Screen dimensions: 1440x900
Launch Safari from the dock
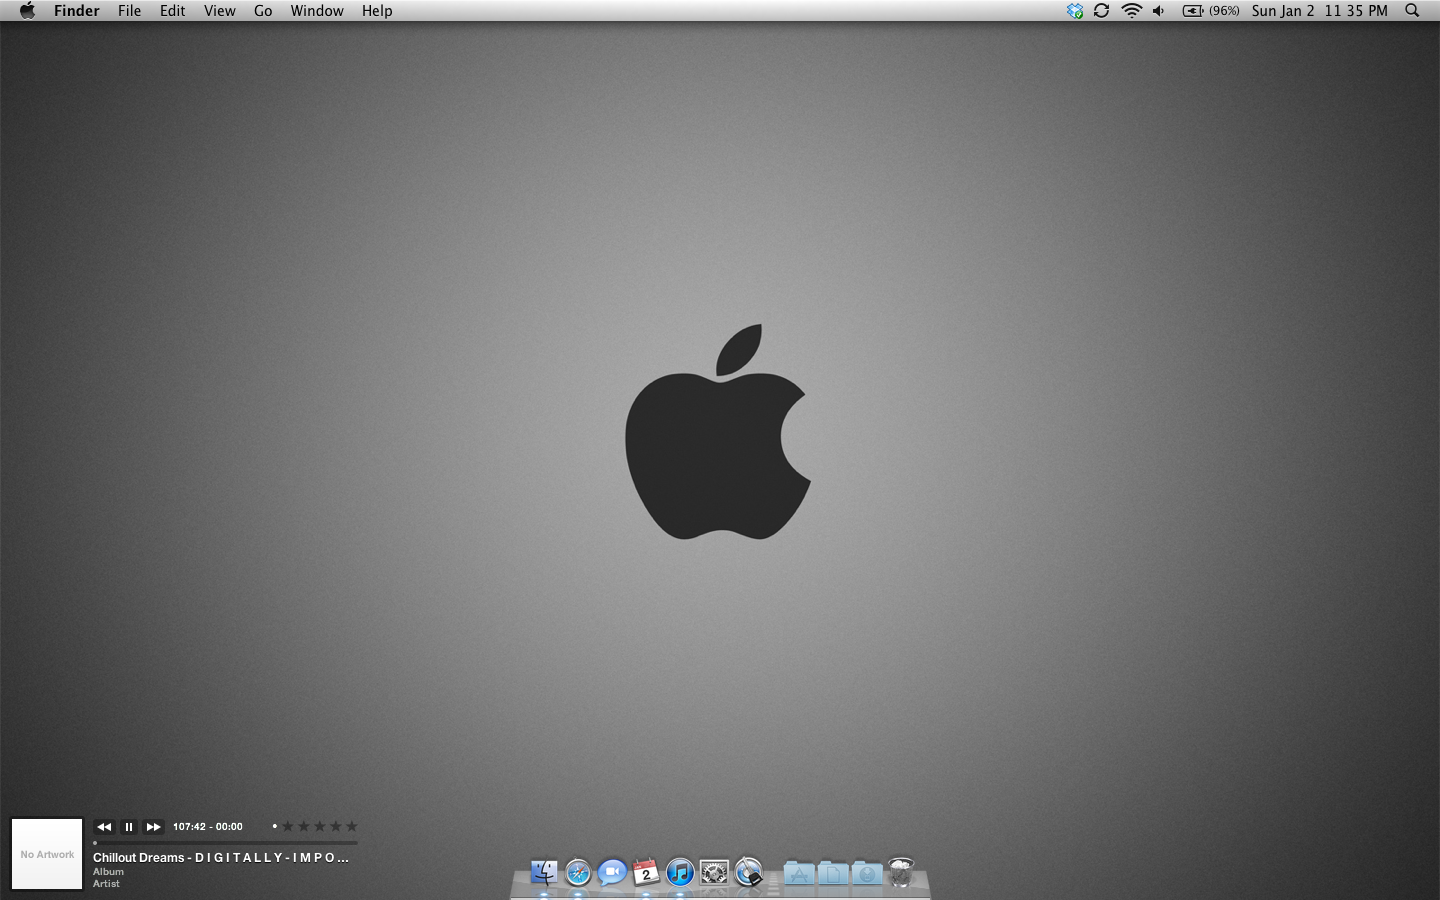click(578, 873)
